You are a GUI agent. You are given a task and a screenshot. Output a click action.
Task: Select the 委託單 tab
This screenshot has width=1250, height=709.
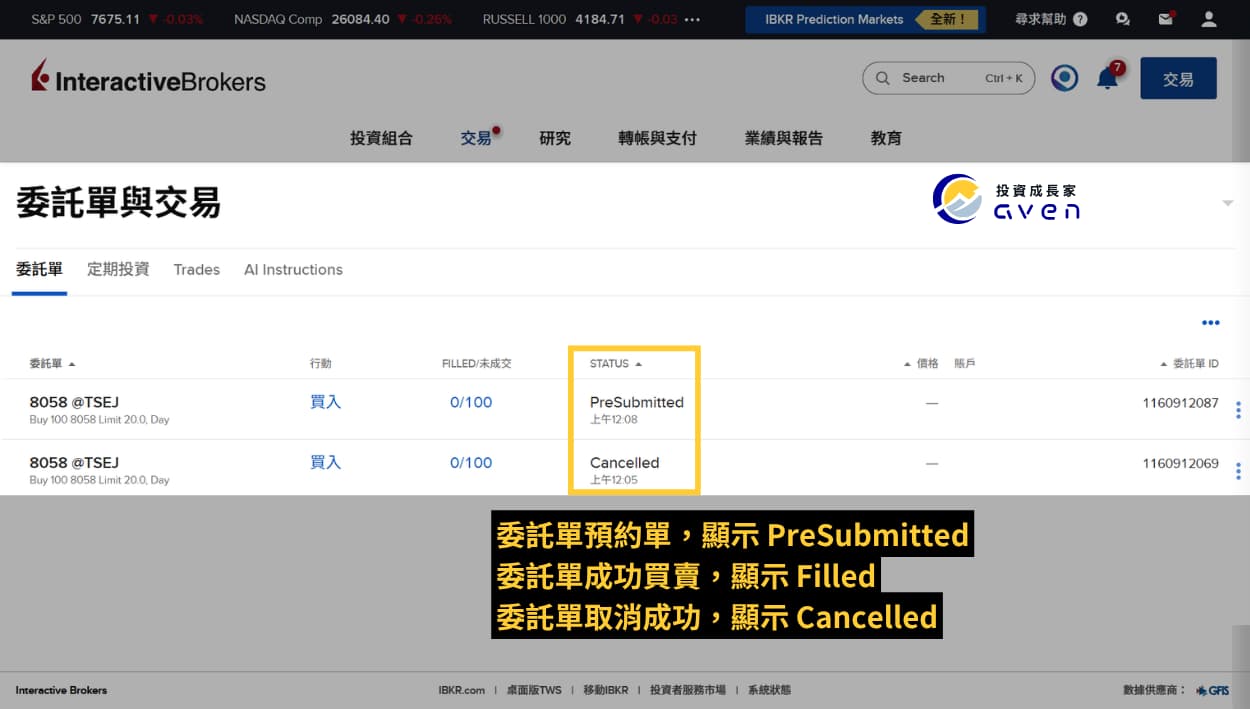[x=39, y=269]
